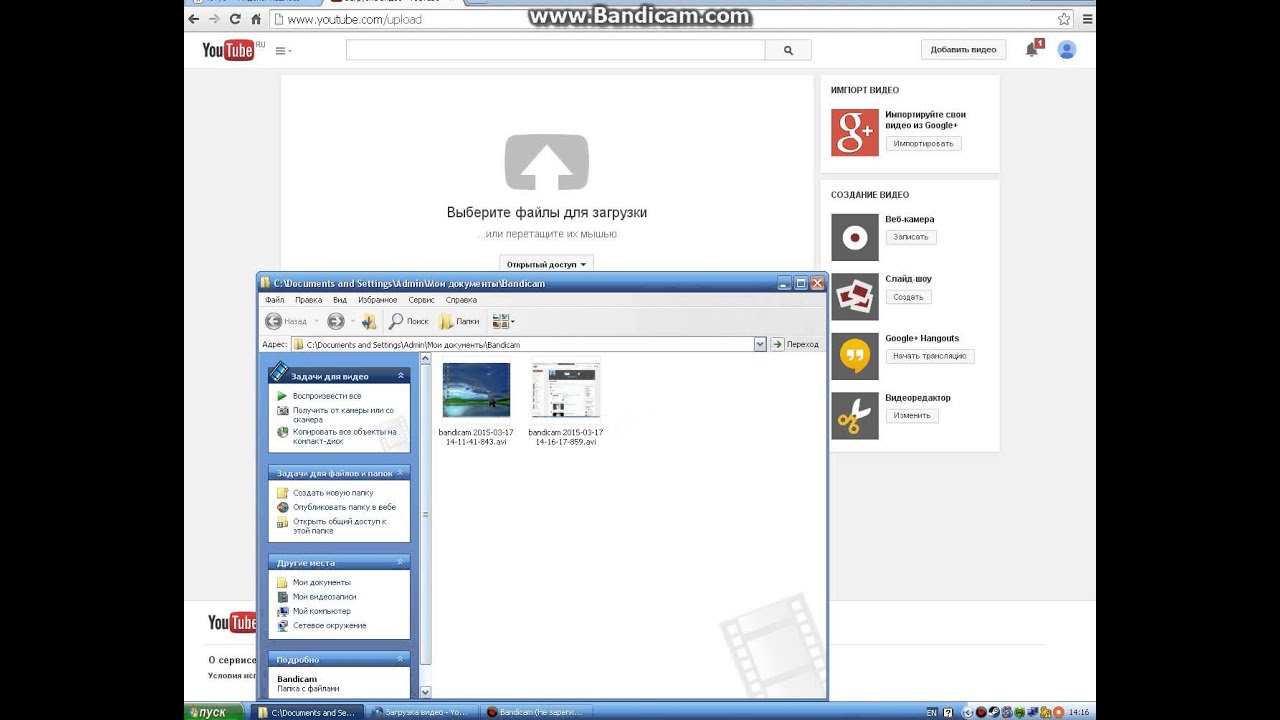This screenshot has width=1280, height=720.
Task: Open the notifications bell
Action: (x=1032, y=50)
